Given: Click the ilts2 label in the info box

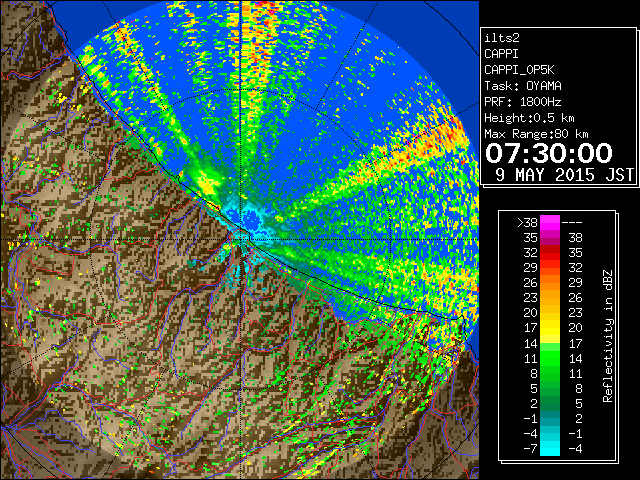Looking at the screenshot, I should tap(502, 38).
